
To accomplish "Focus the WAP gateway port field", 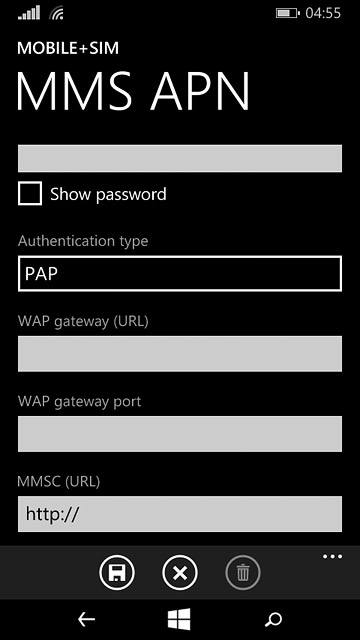I will pyautogui.click(x=180, y=434).
